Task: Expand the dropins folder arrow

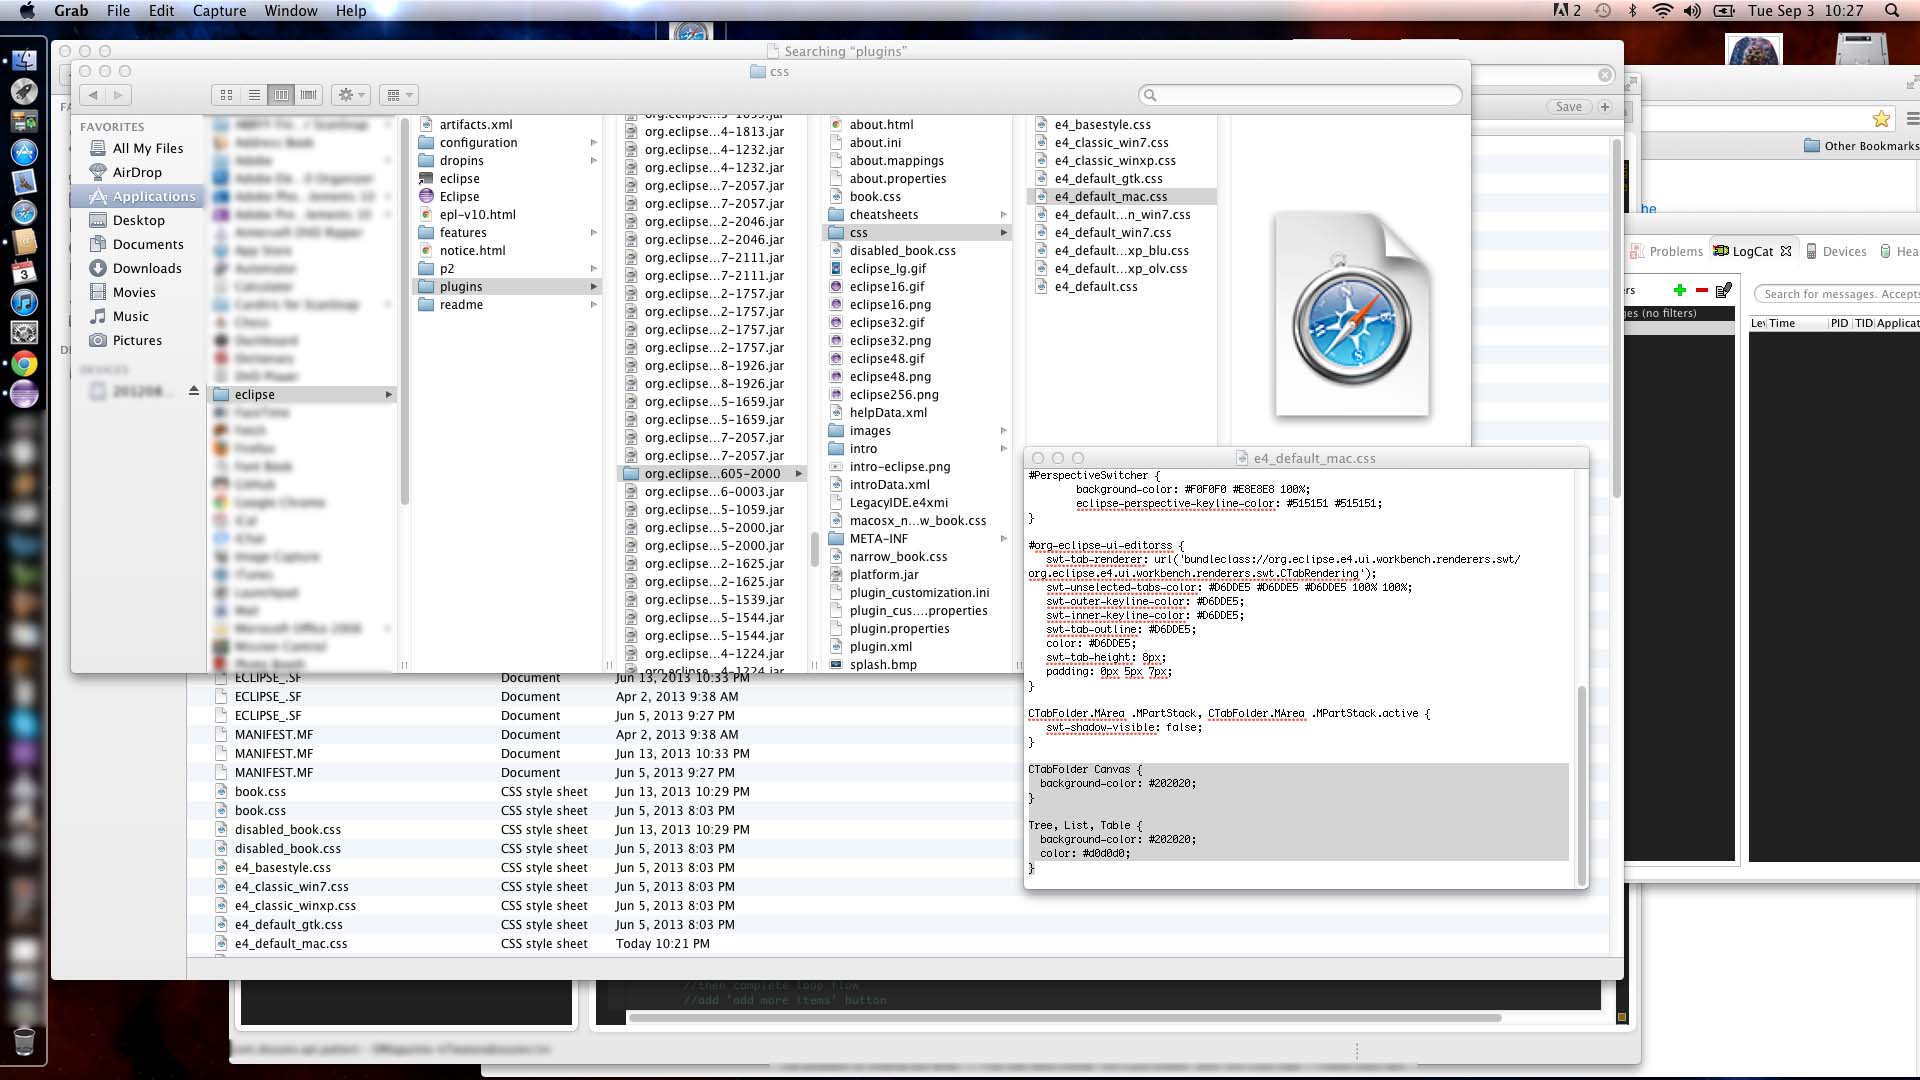Action: coord(594,161)
